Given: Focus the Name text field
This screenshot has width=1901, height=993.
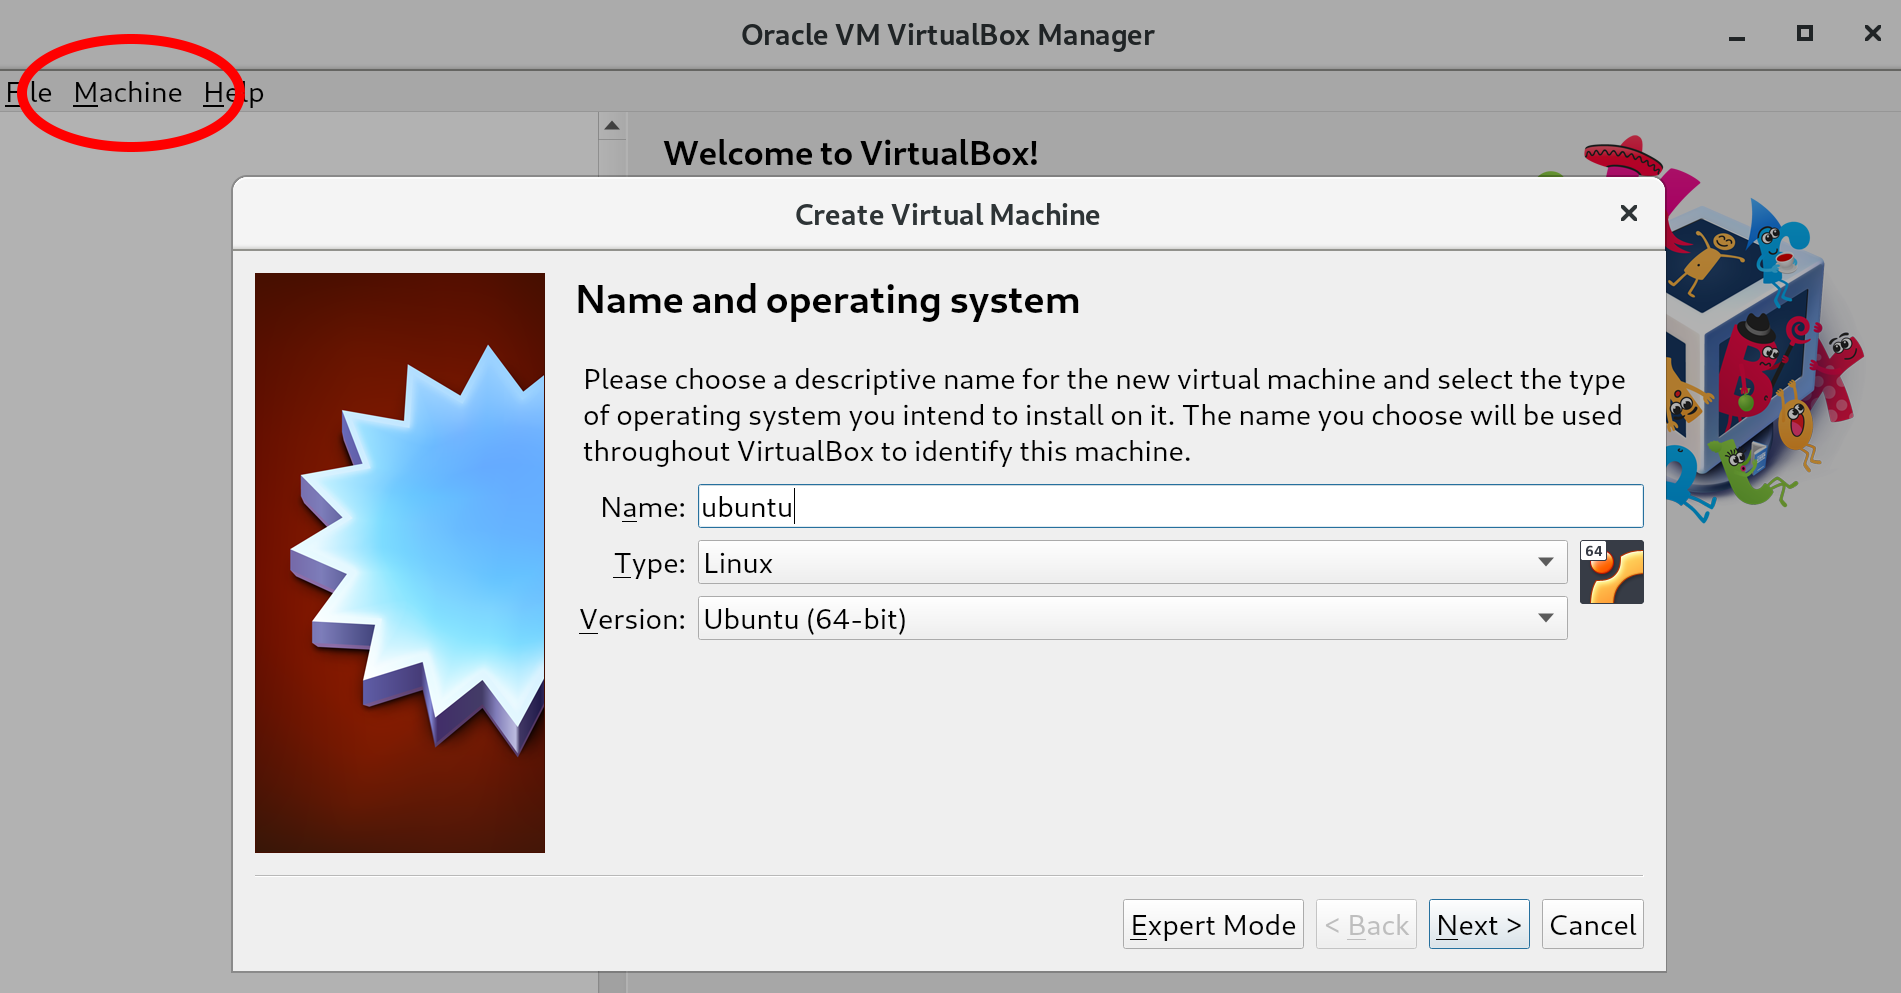Looking at the screenshot, I should click(x=1170, y=507).
